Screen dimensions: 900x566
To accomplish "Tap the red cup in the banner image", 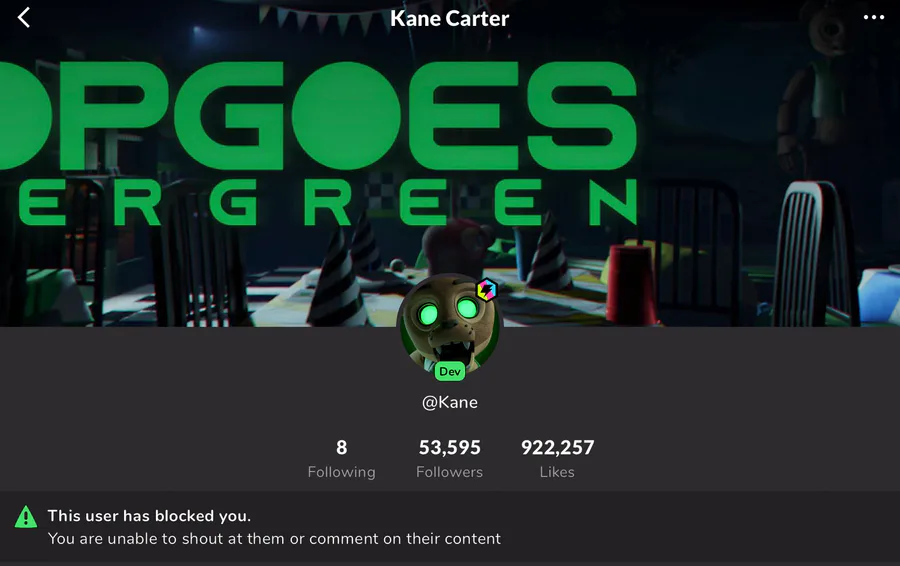I will click(x=631, y=284).
